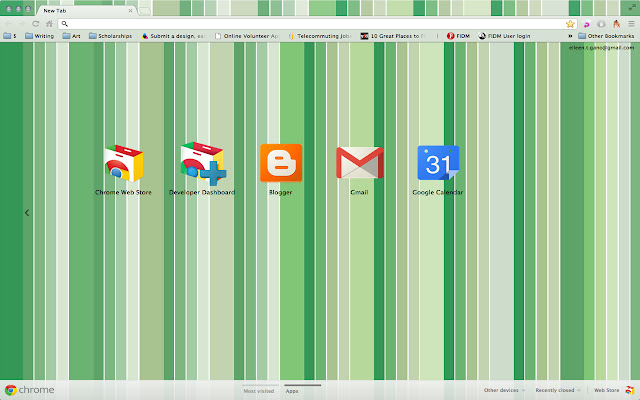Click the browser Back arrow
The image size is (640, 400).
pyautogui.click(x=9, y=24)
